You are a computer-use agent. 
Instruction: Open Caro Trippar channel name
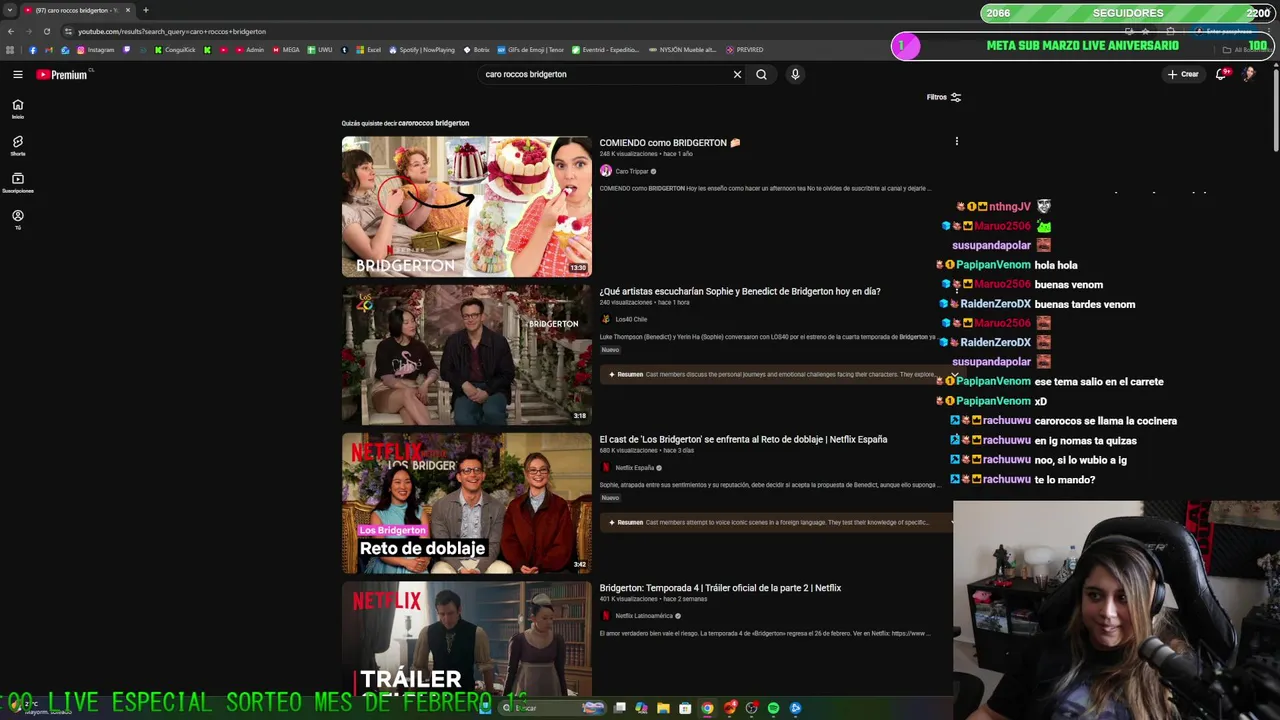point(632,171)
